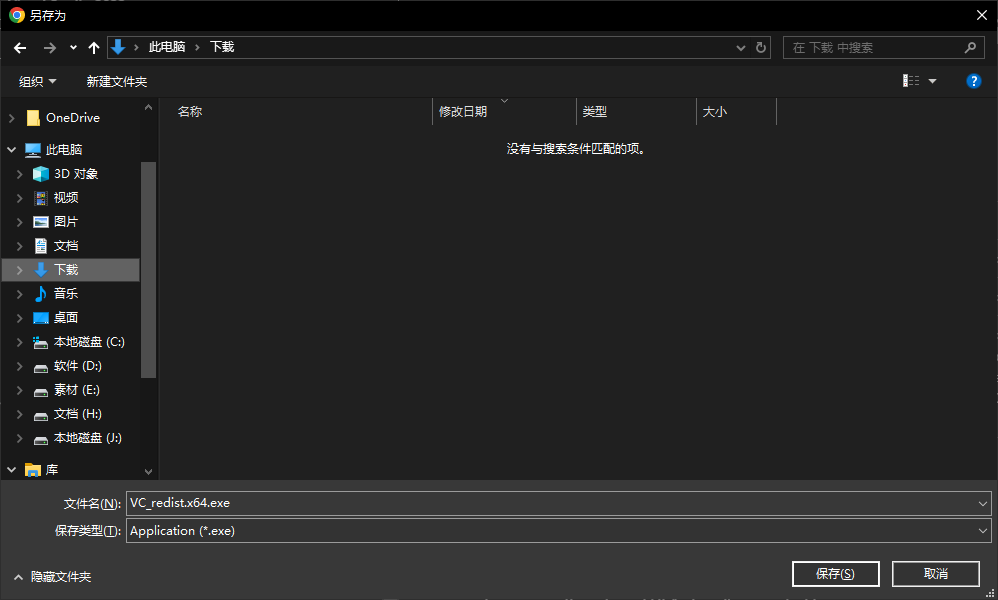Collapse folders via 隐藏文件夹
998x600 pixels.
coord(53,576)
